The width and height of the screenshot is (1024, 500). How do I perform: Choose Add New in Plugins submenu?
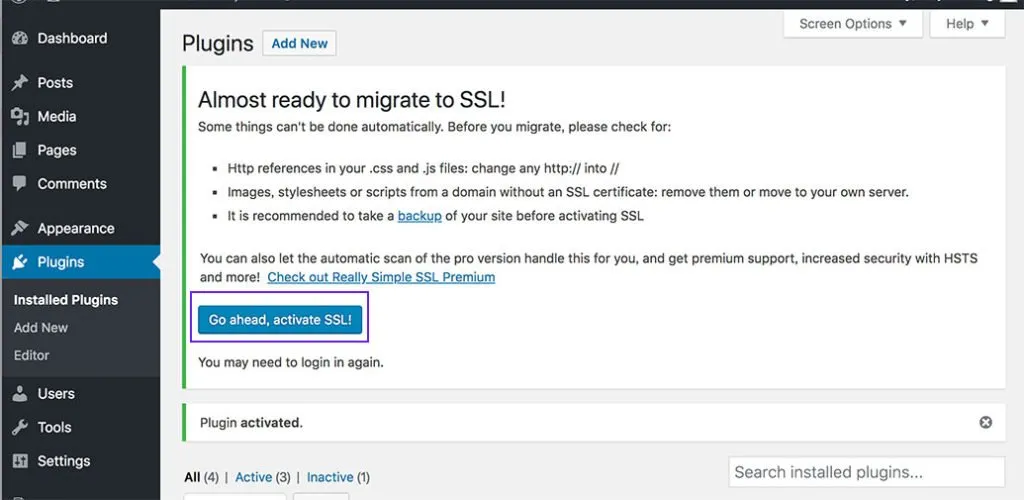[40, 328]
